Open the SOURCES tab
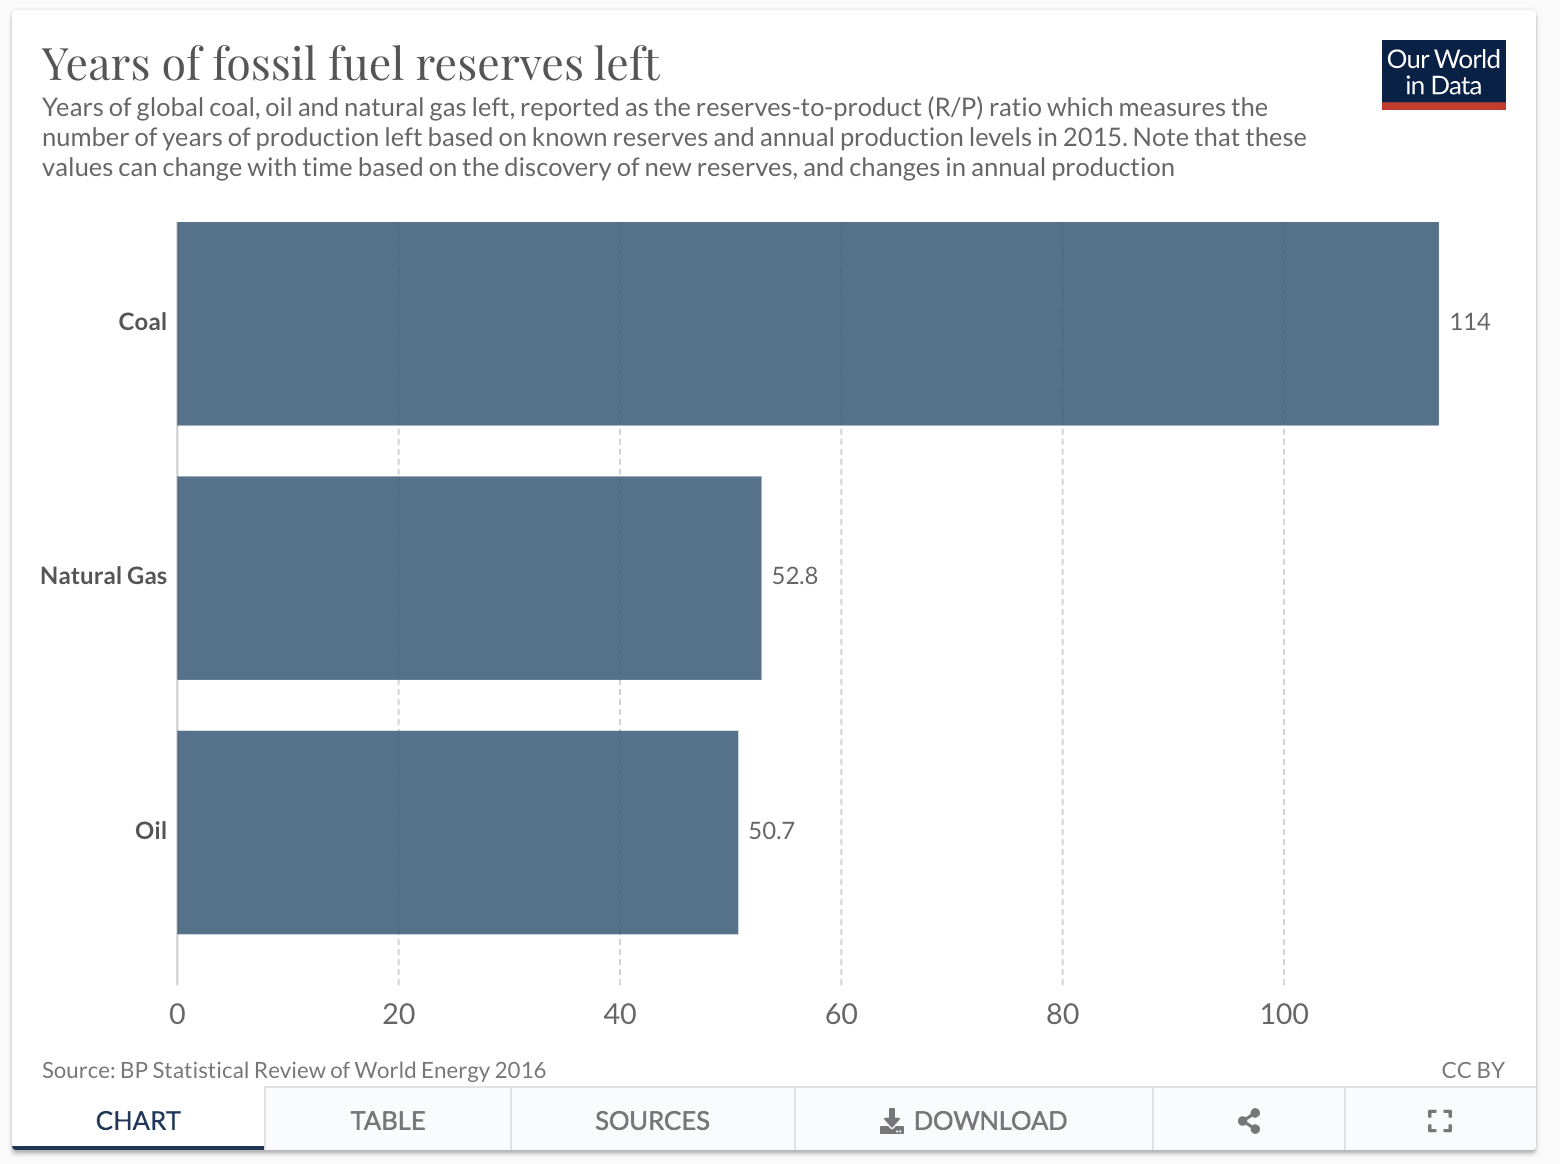The height and width of the screenshot is (1164, 1560). coord(652,1120)
